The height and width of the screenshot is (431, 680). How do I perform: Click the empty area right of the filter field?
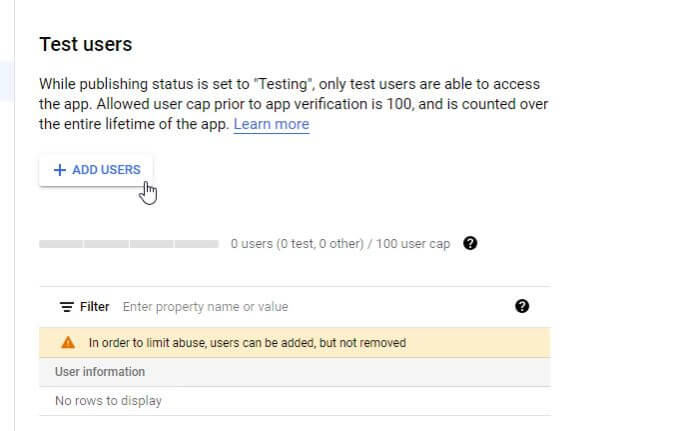coord(420,307)
